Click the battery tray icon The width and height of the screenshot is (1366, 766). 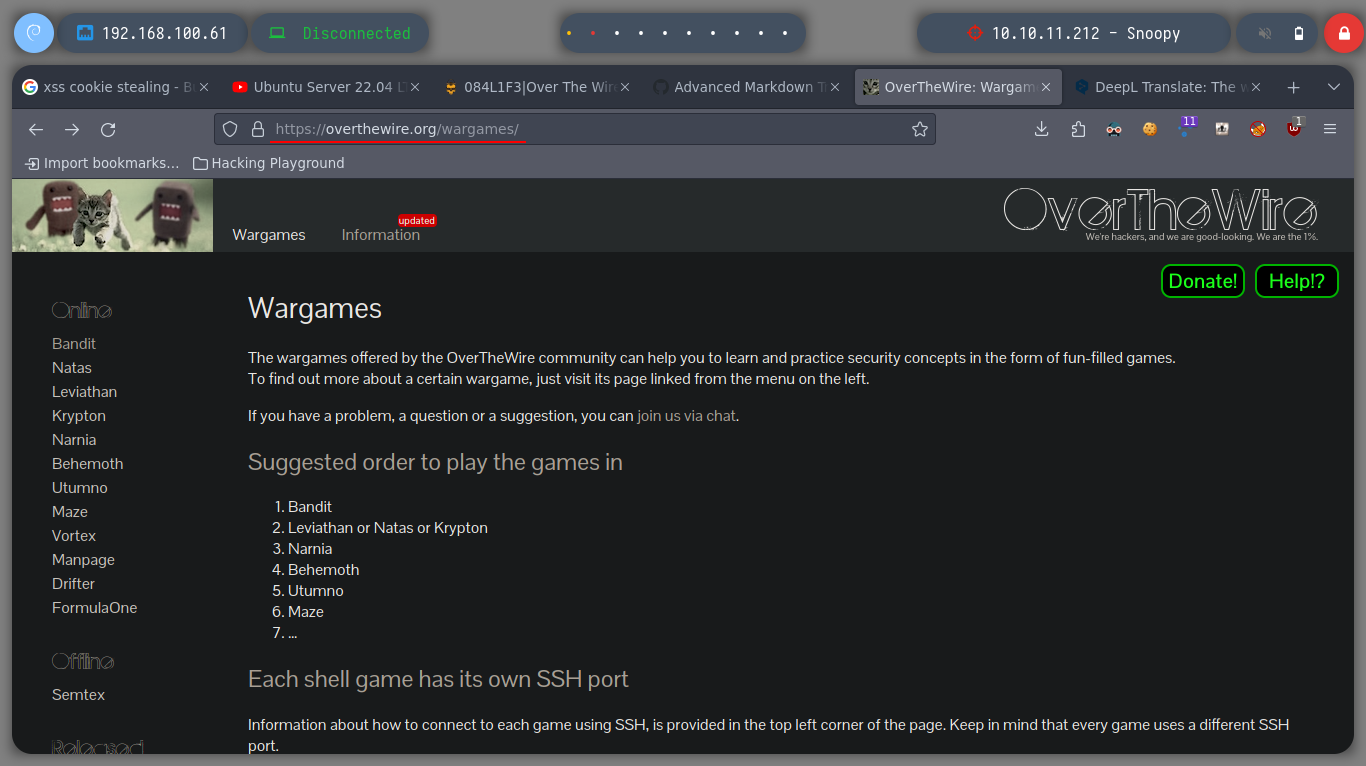(1298, 33)
